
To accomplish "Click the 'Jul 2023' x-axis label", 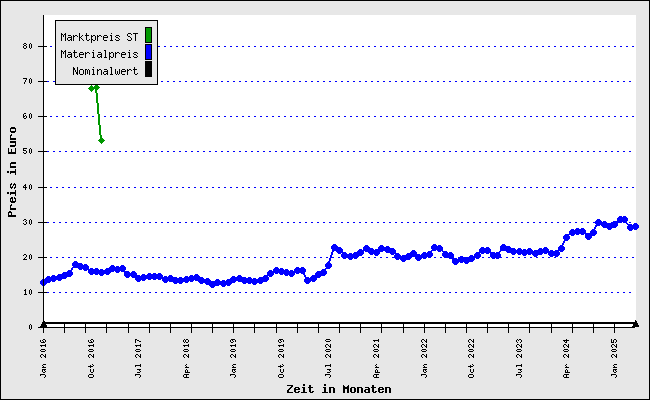I will 519,358.
